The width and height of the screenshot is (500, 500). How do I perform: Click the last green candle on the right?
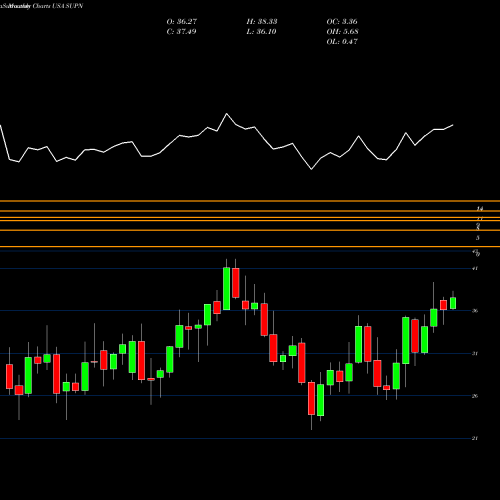click(453, 303)
